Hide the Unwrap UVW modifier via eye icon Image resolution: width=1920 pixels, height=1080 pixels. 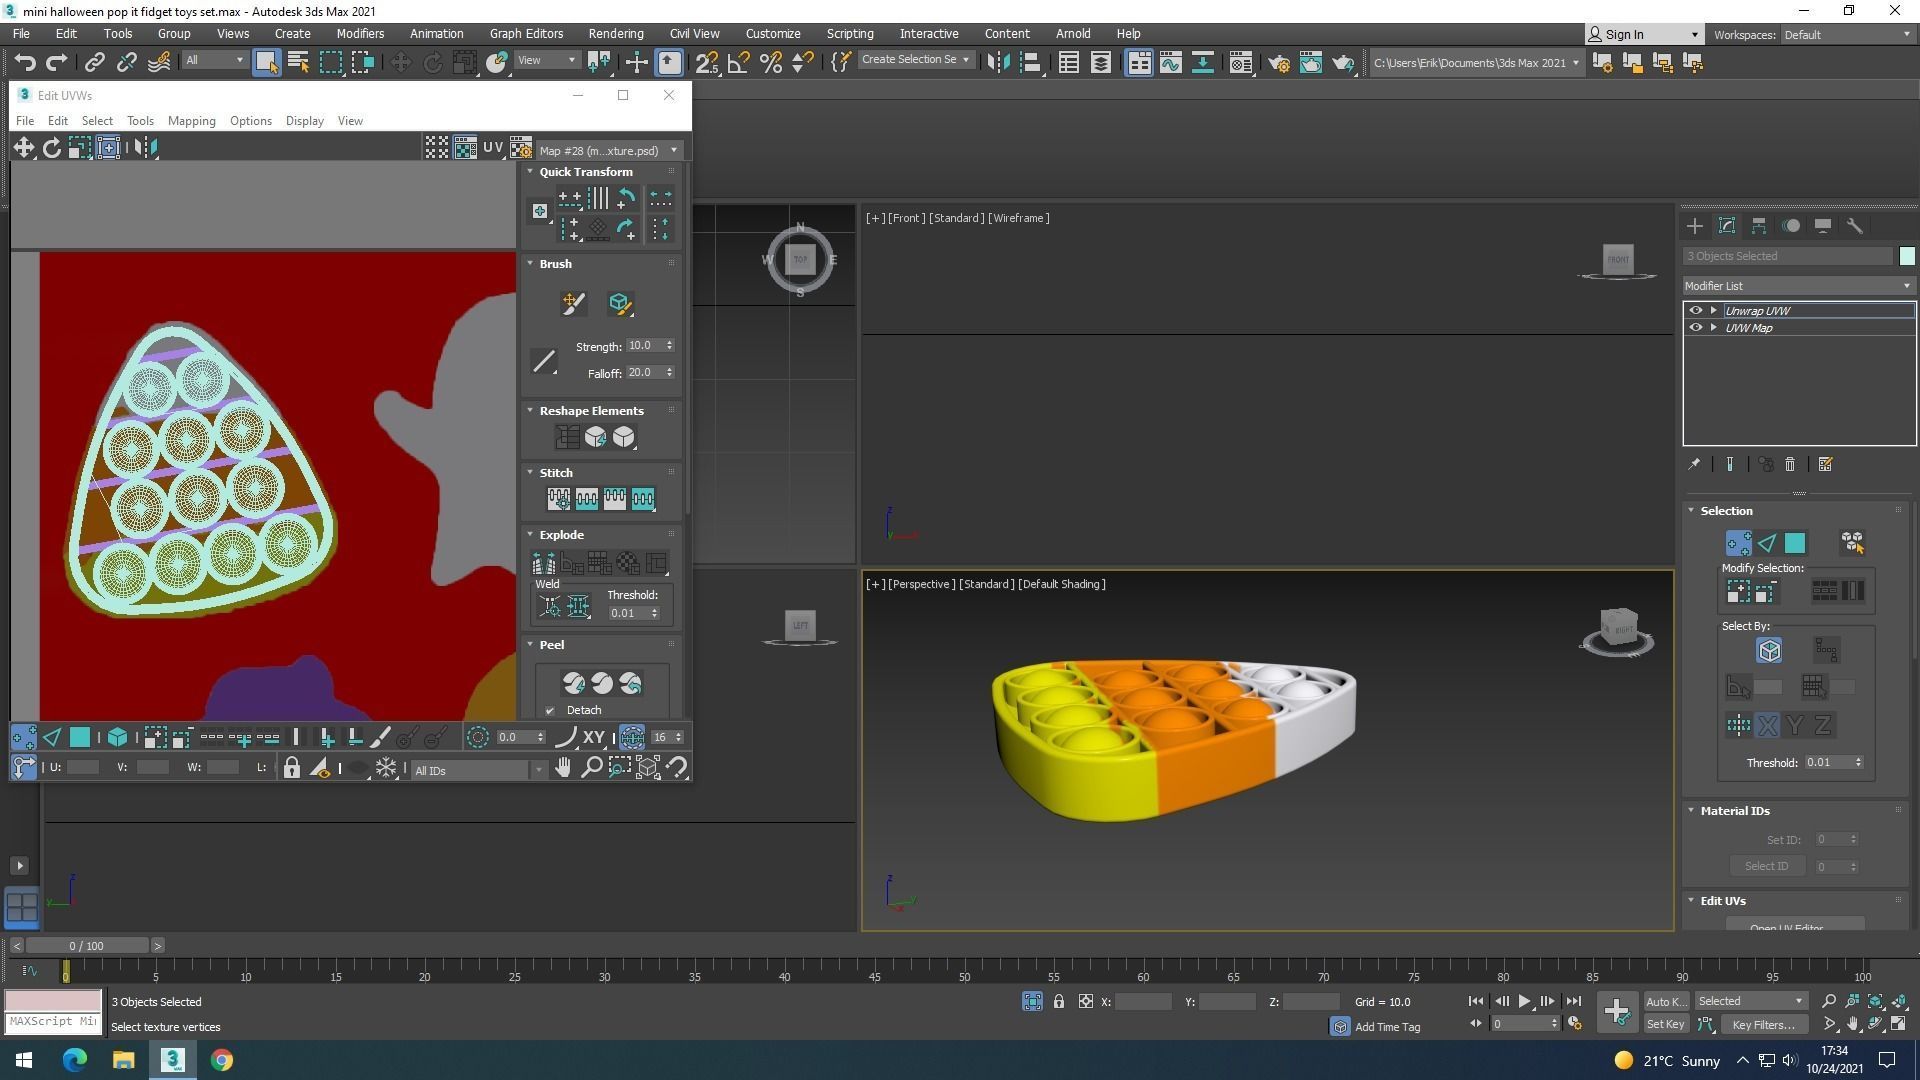(x=1695, y=311)
